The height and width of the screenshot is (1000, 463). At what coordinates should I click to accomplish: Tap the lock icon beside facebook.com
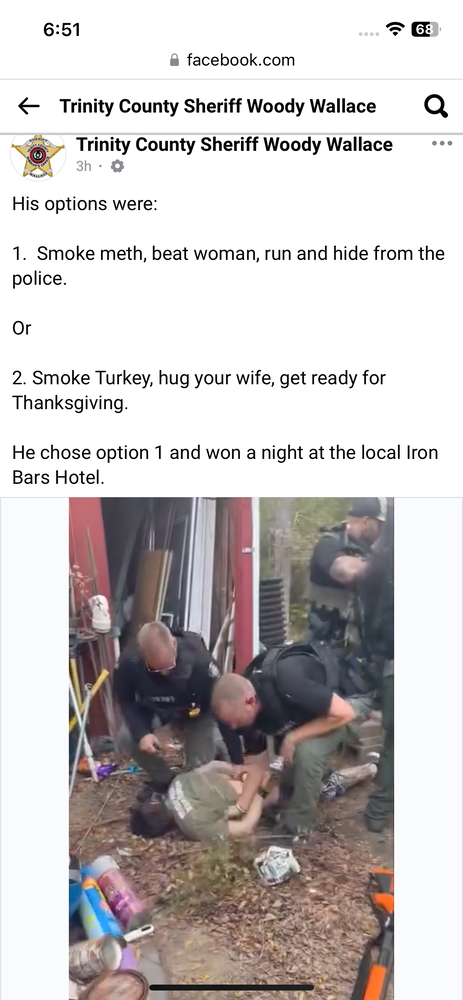click(175, 60)
